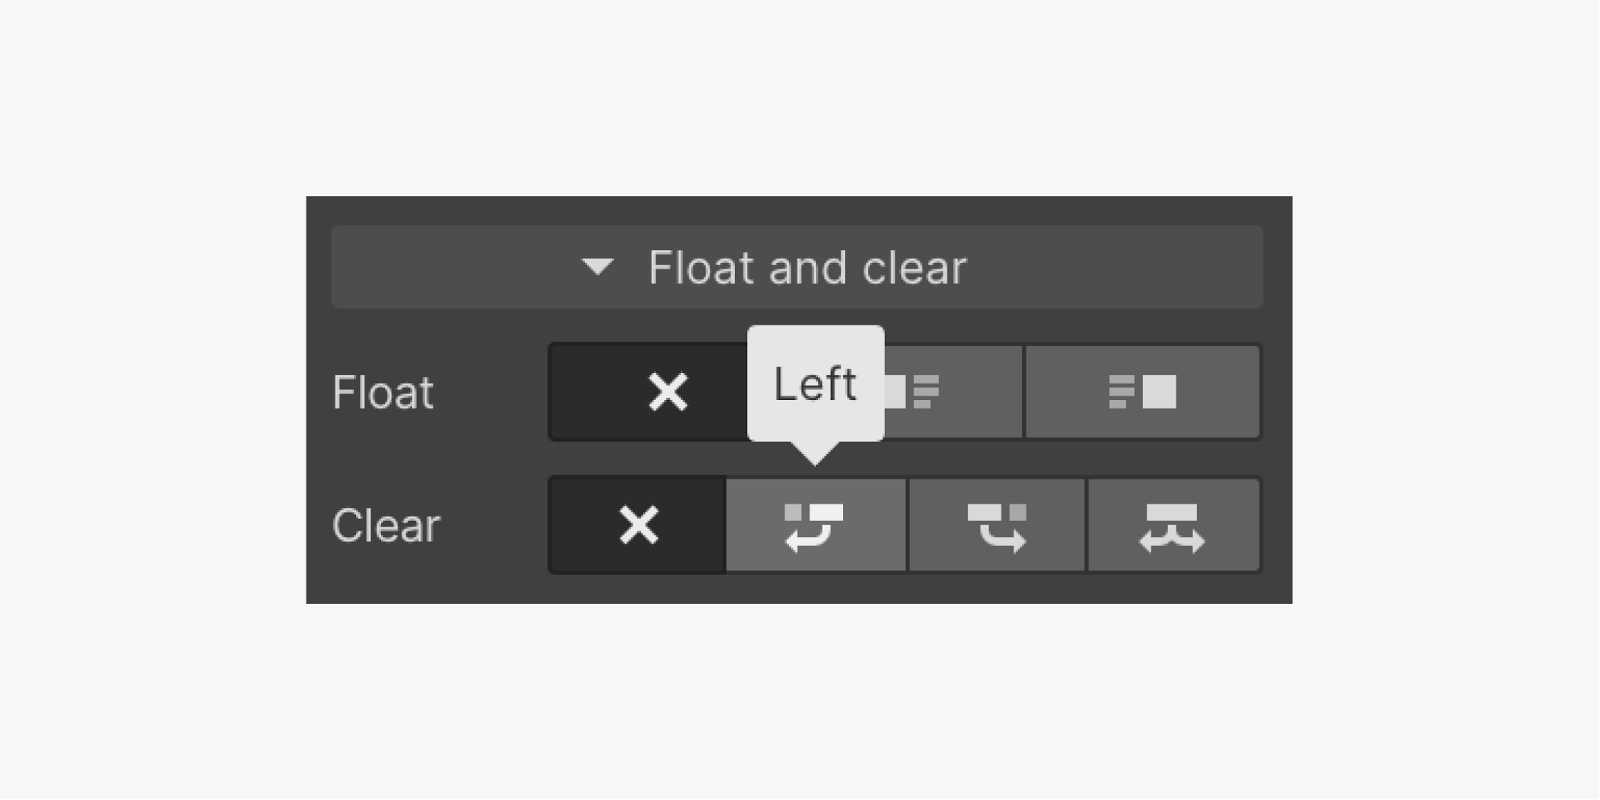The width and height of the screenshot is (1600, 800).
Task: Toggle clearing on both sides
Action: pos(1172,525)
